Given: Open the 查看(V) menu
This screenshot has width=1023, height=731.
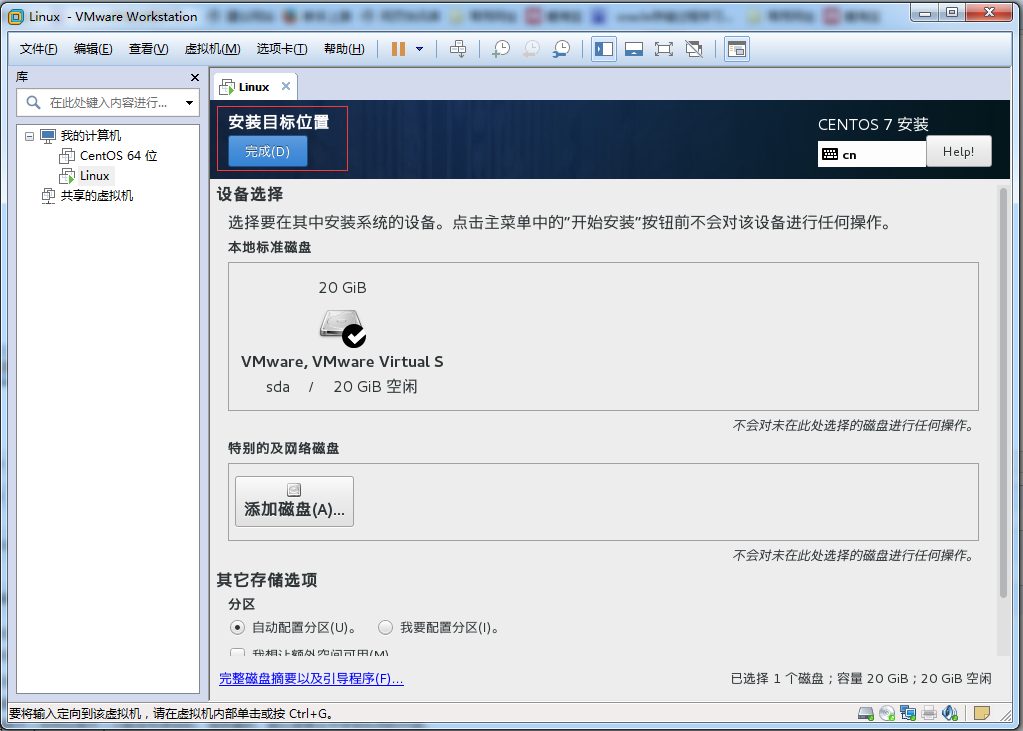Looking at the screenshot, I should click(148, 49).
